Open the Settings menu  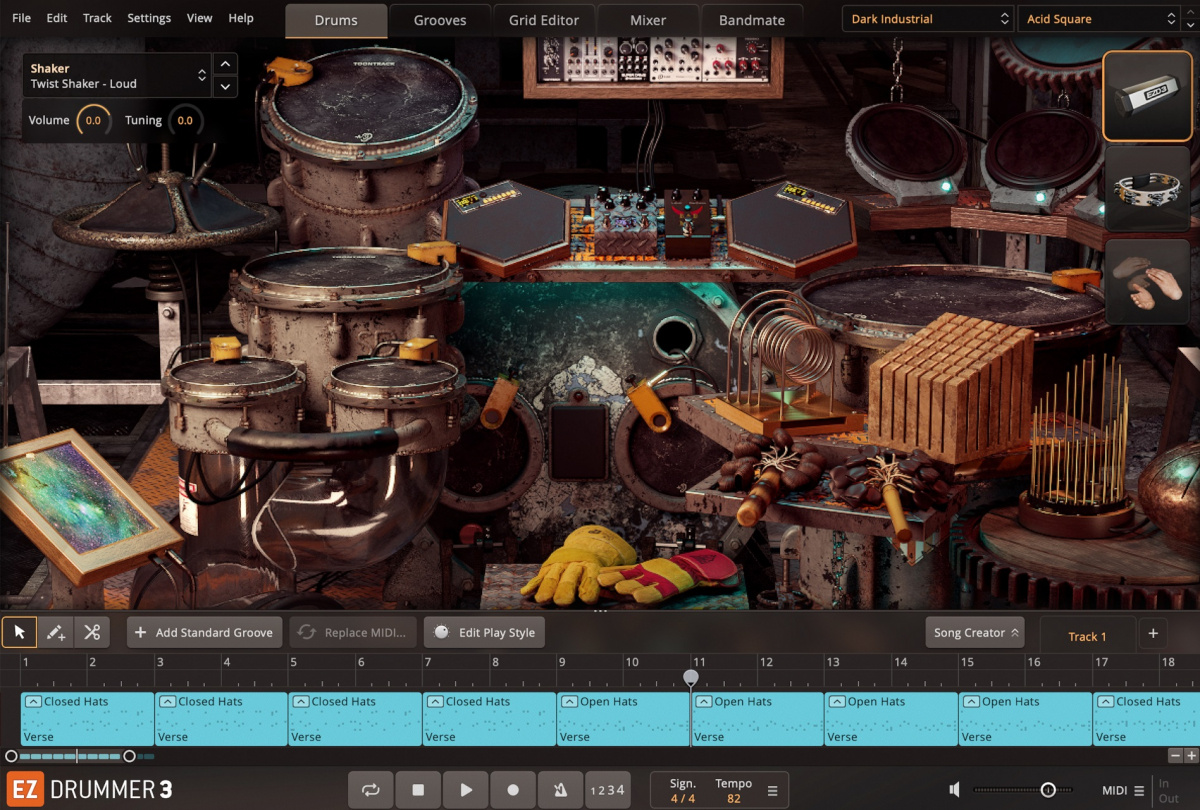pos(148,18)
